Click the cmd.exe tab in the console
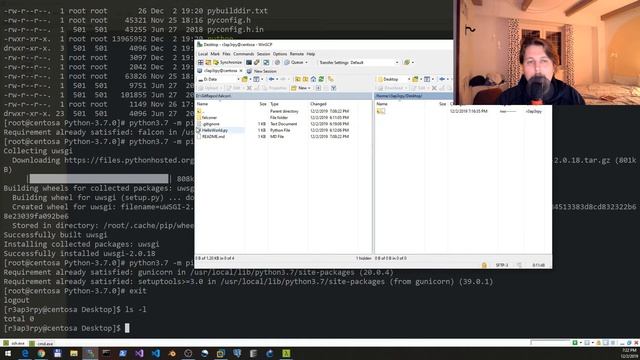640x360 pixels. [x=42, y=343]
